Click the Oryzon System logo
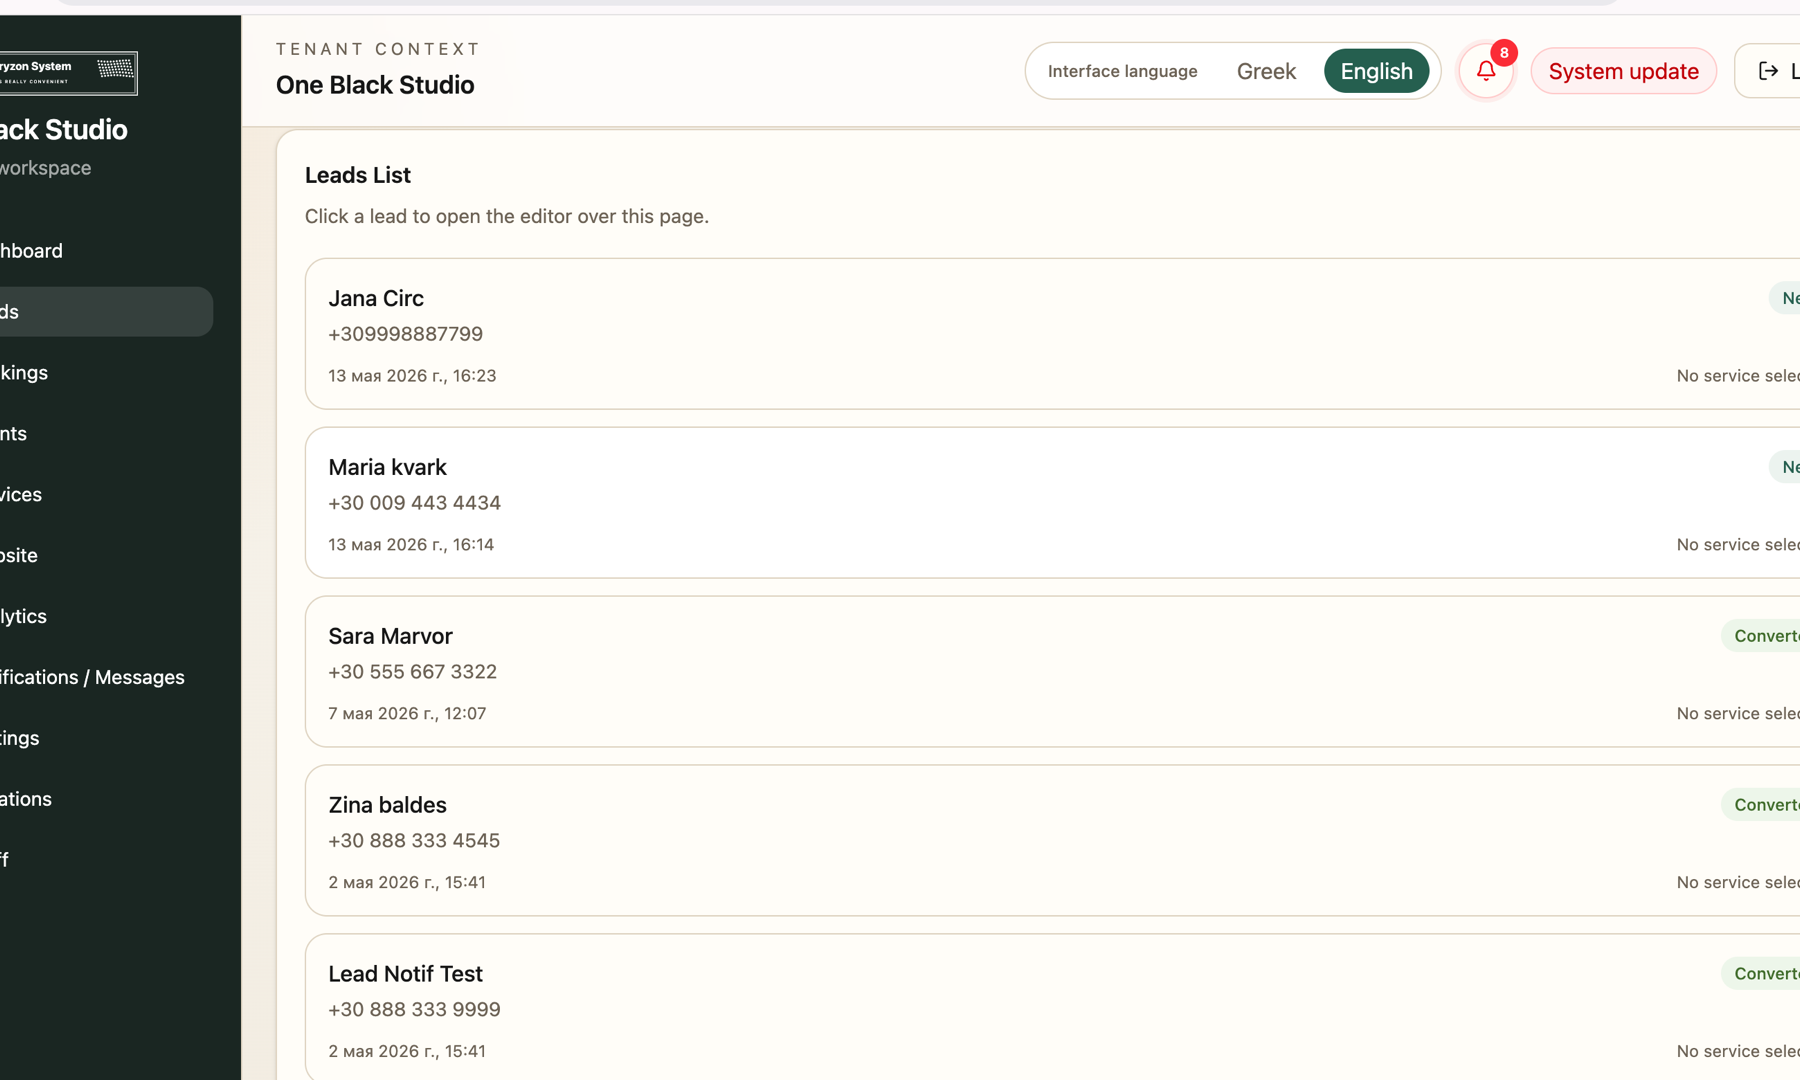This screenshot has width=1800, height=1080. (x=68, y=73)
